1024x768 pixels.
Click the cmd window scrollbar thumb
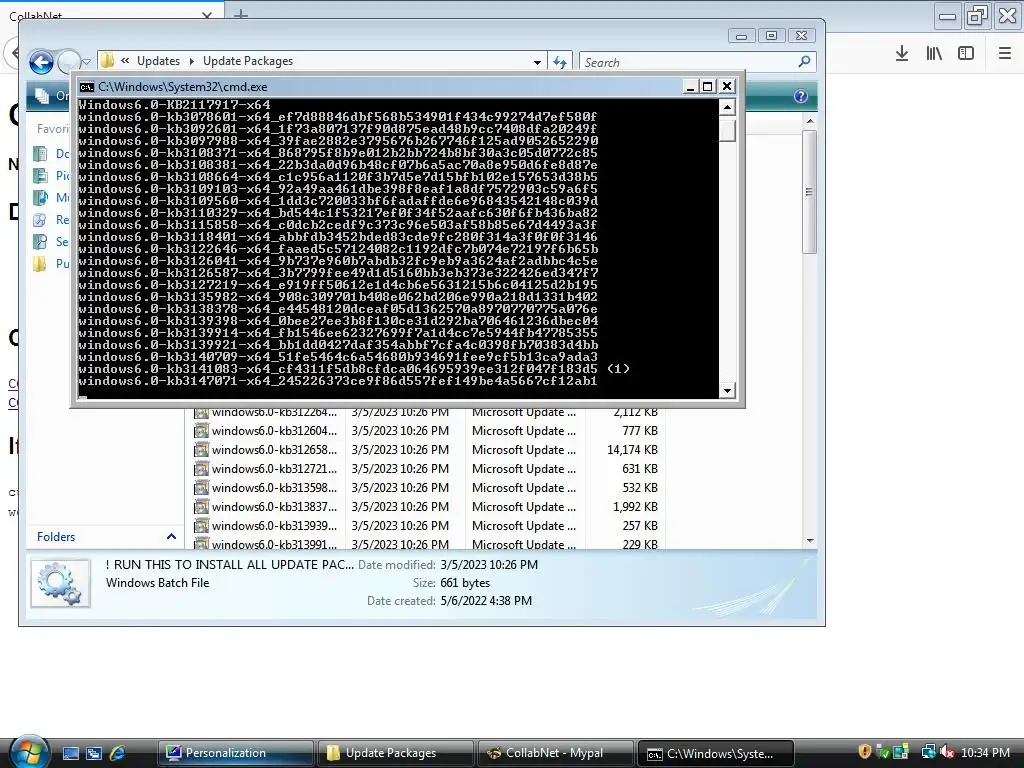coord(728,130)
